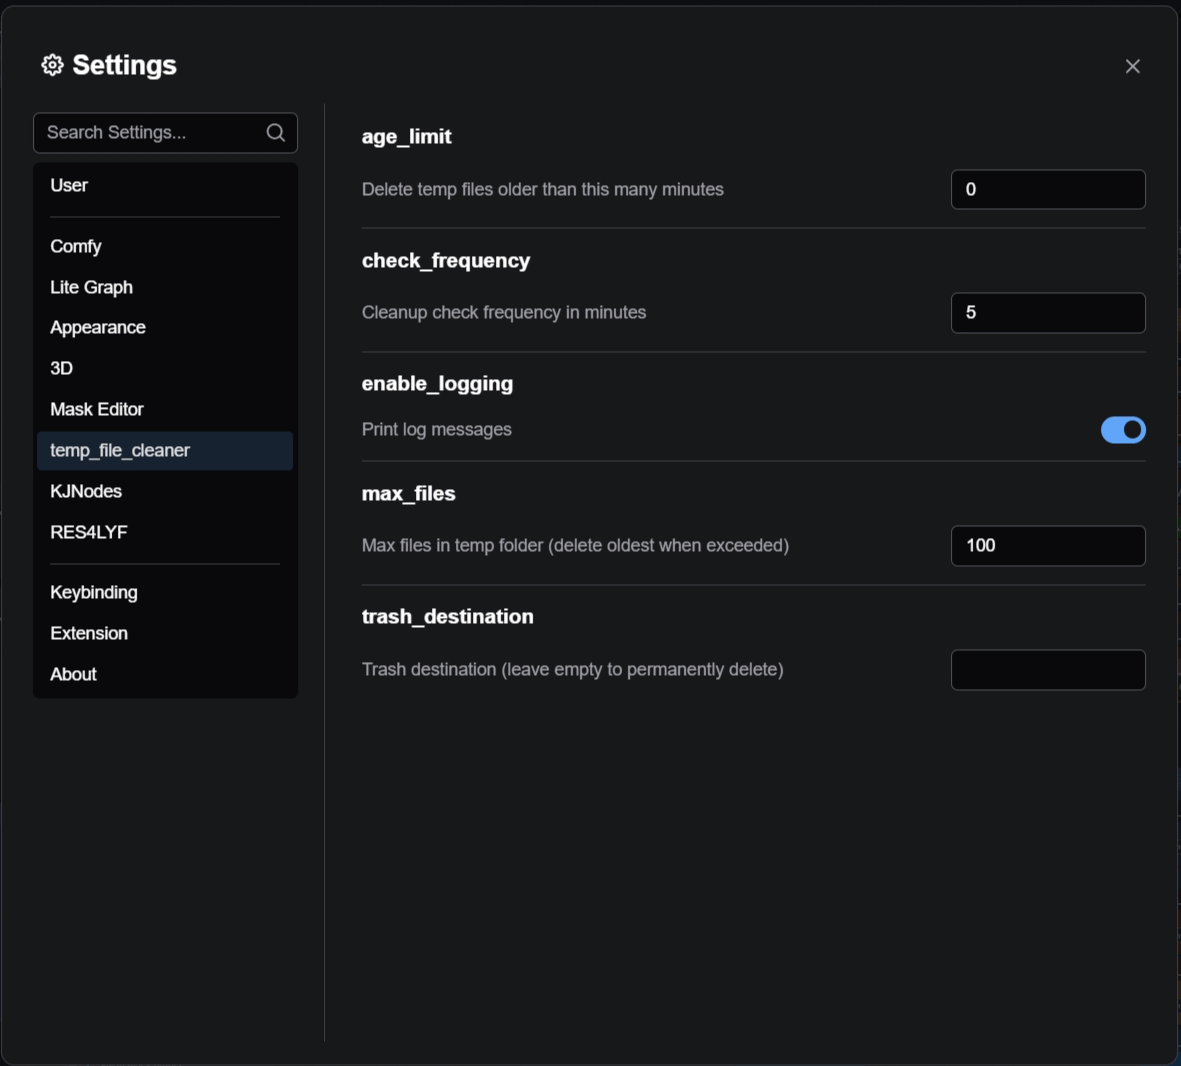Screen dimensions: 1181x1066
Task: Focus the check_frequency value field
Action: 1047,313
